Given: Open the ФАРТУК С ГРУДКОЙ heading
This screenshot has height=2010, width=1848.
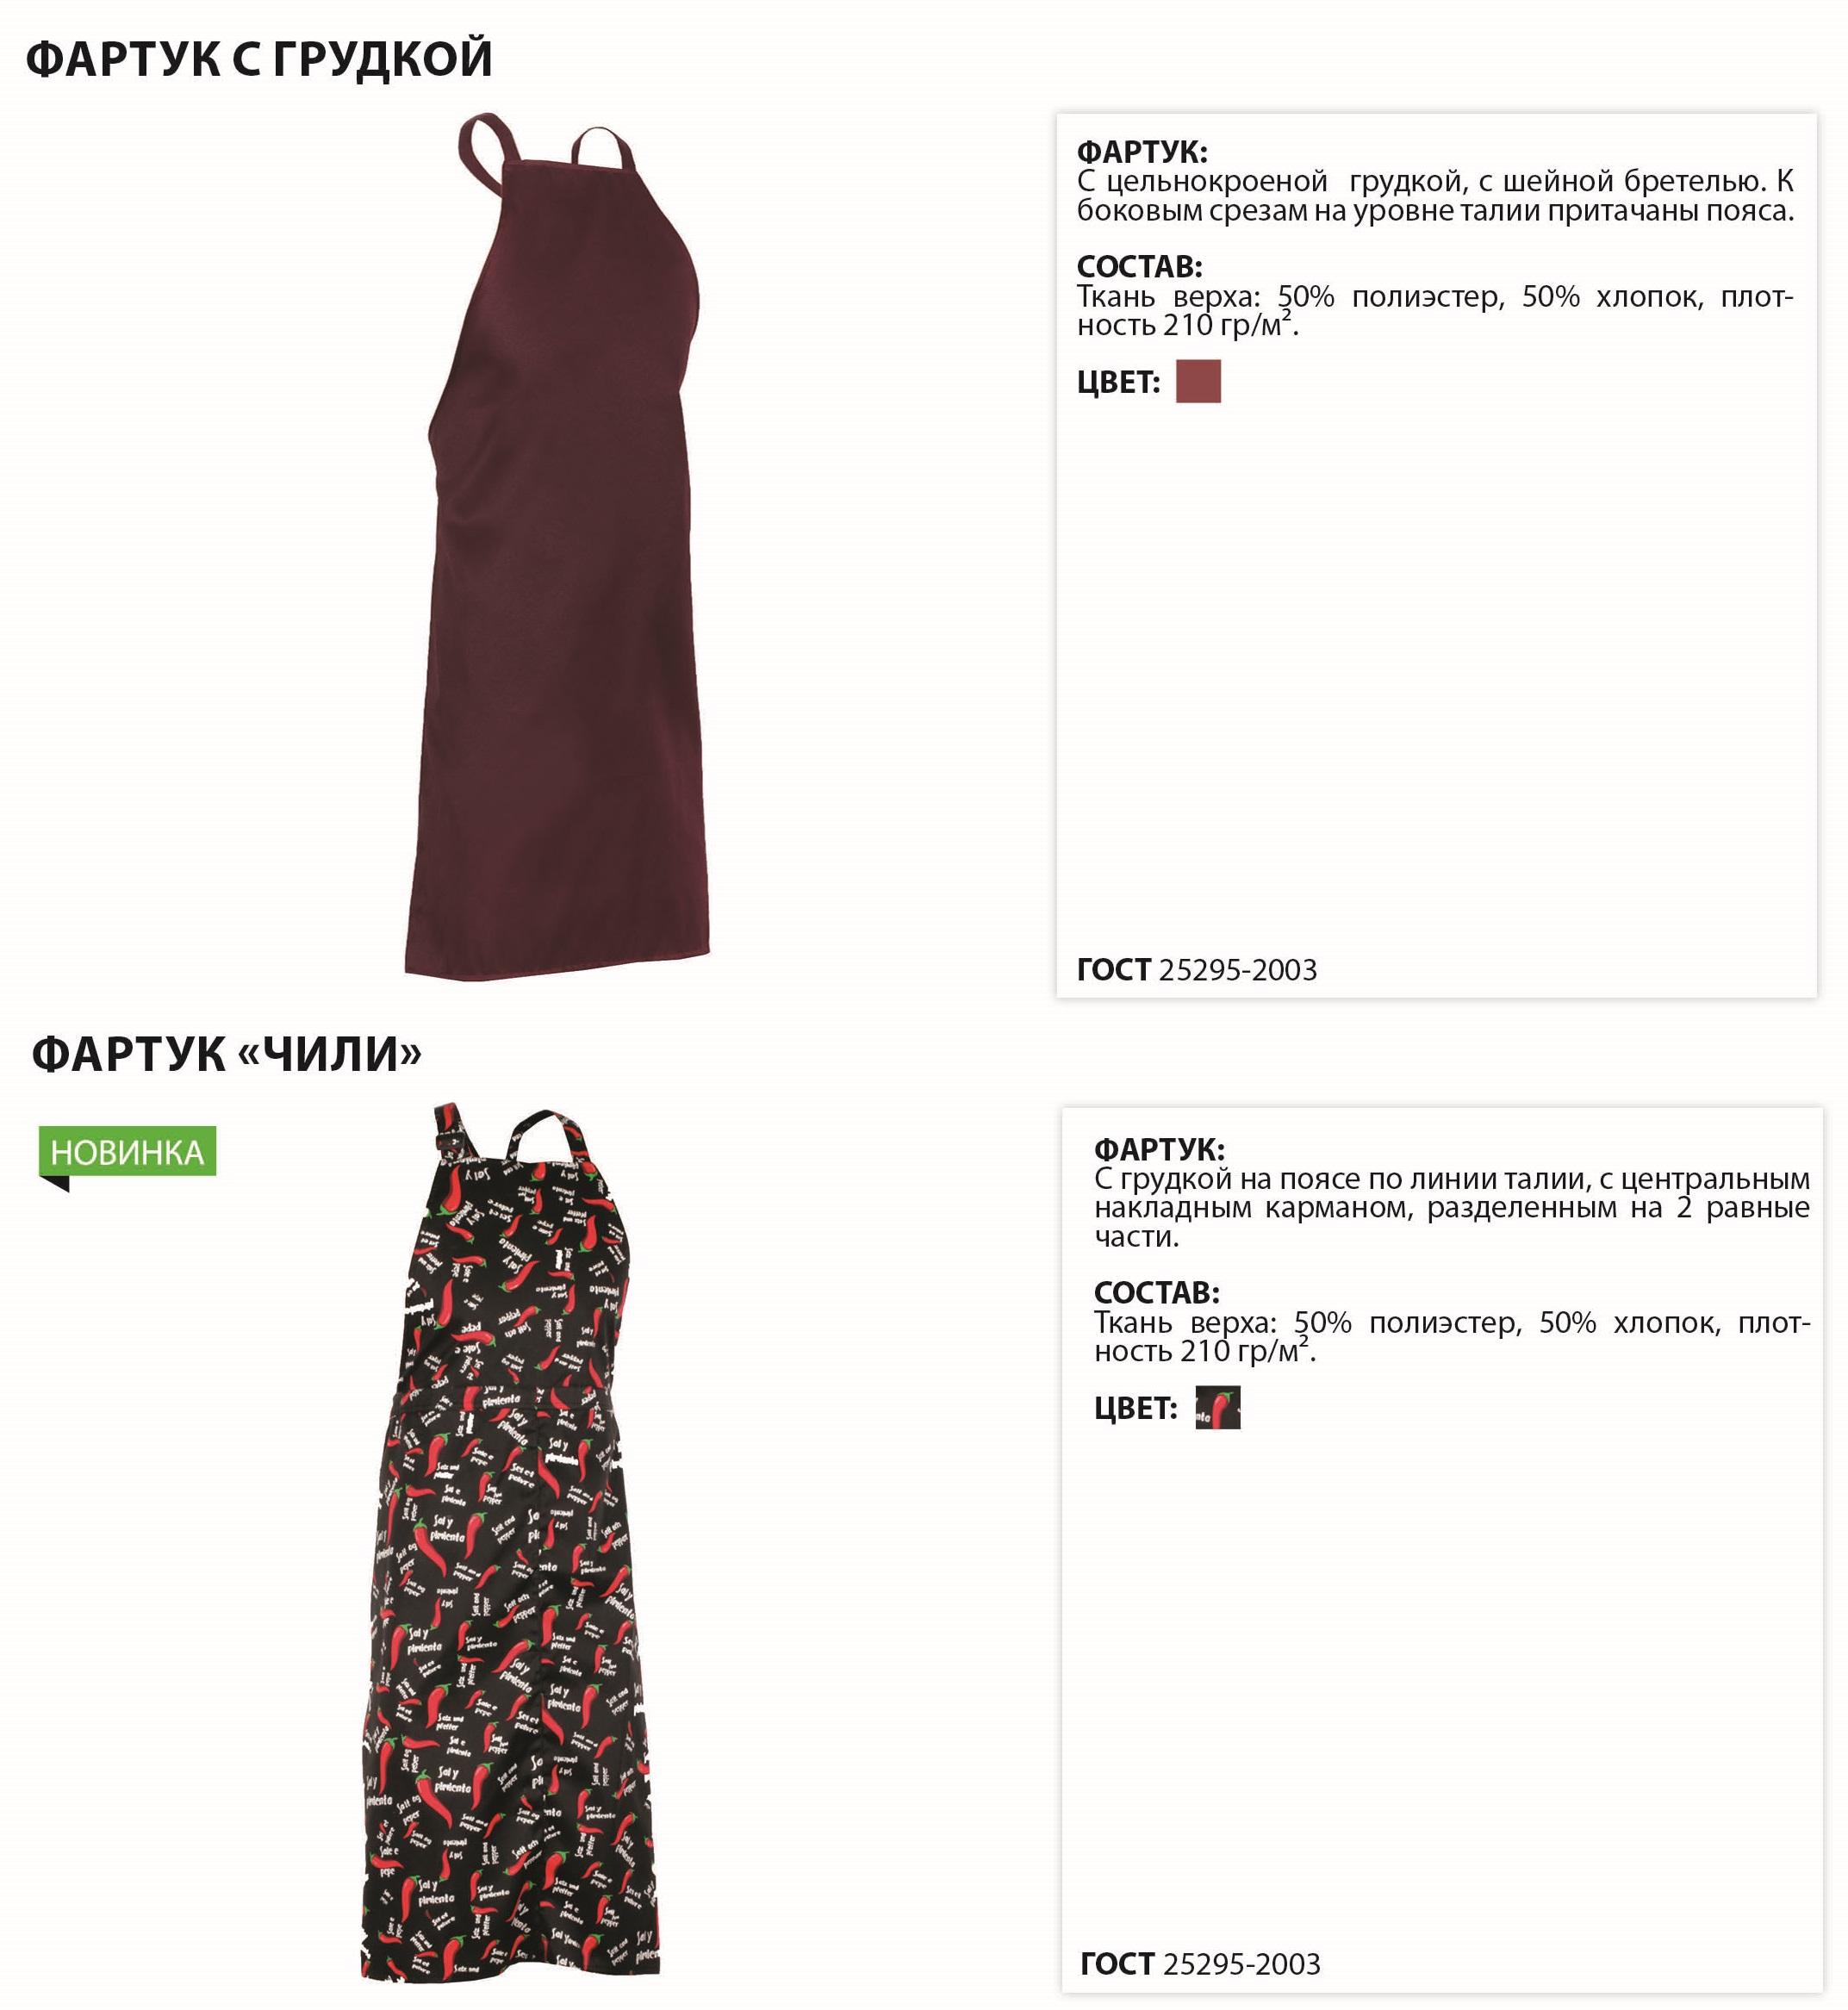Looking at the screenshot, I should pos(259,58).
